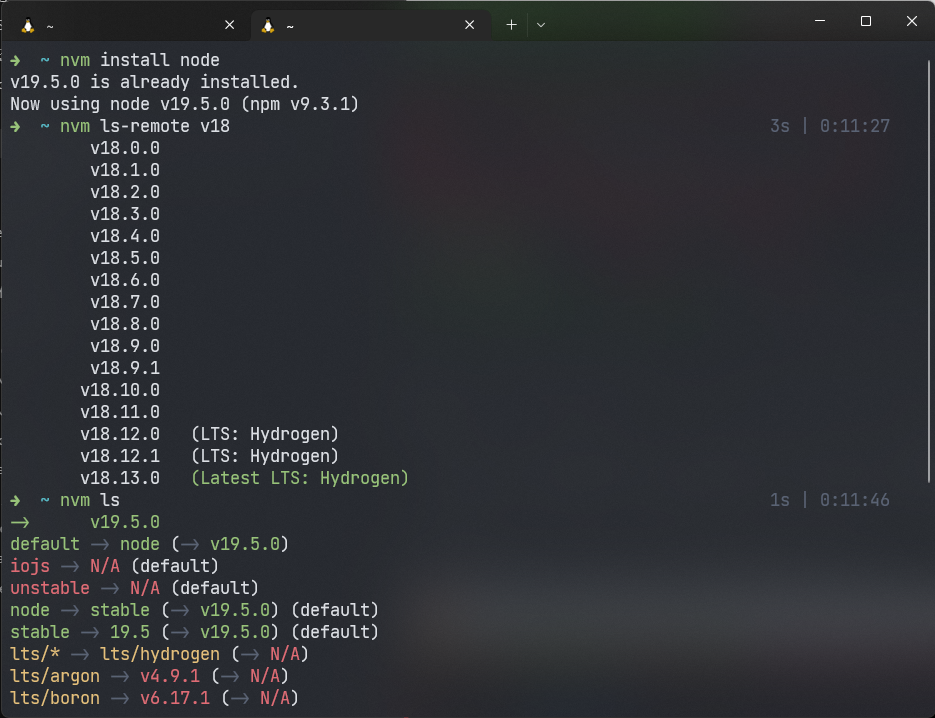This screenshot has width=935, height=718.
Task: Maximize the terminal window
Action: coord(866,21)
